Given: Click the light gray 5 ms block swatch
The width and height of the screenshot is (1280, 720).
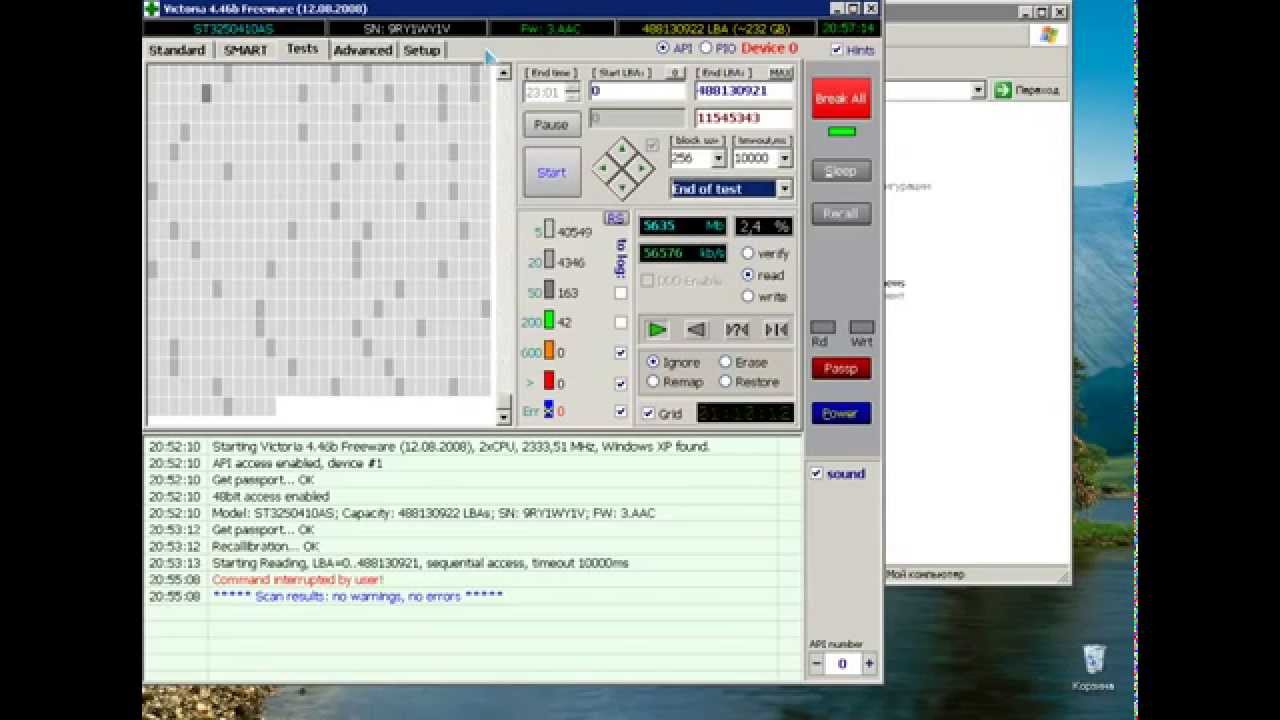Looking at the screenshot, I should [549, 231].
